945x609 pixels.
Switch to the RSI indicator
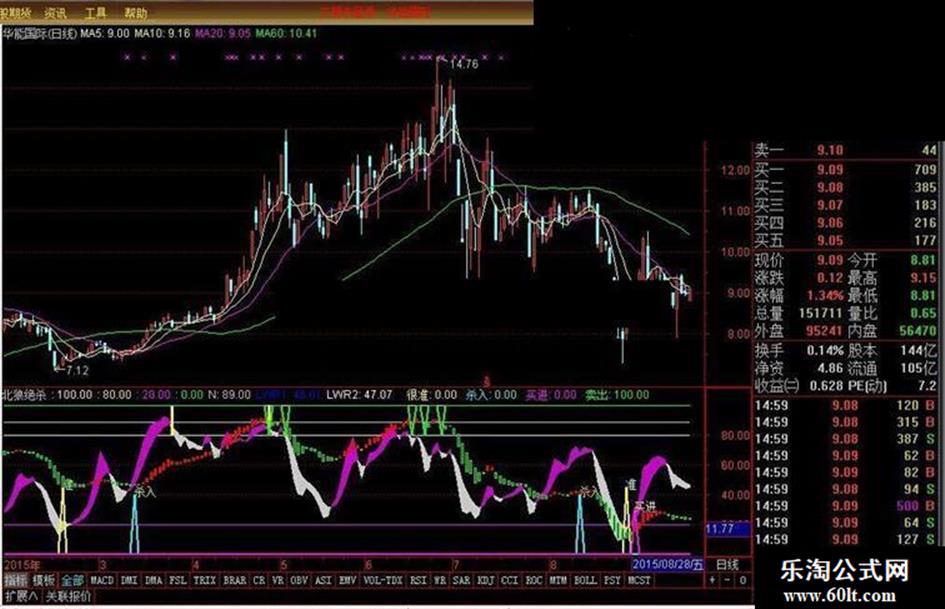pyautogui.click(x=418, y=580)
